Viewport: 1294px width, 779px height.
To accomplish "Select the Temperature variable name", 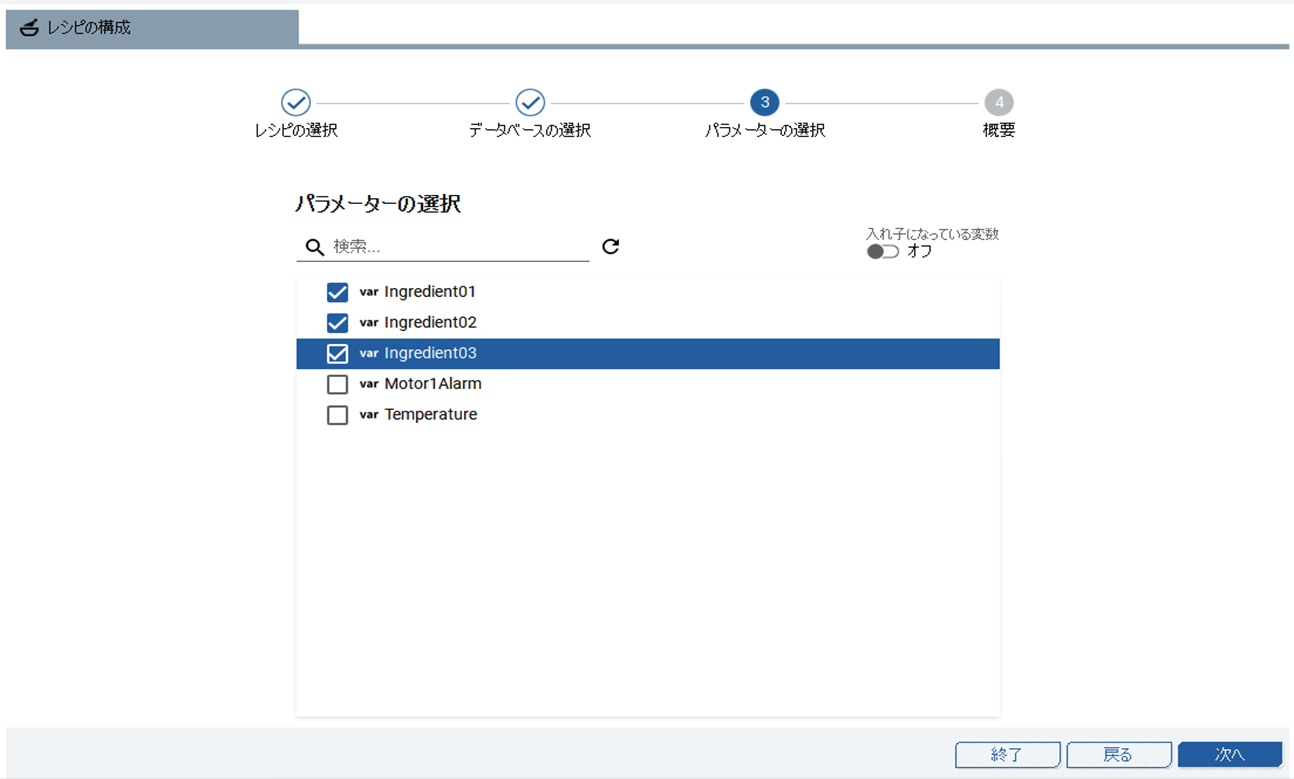I will [x=430, y=415].
